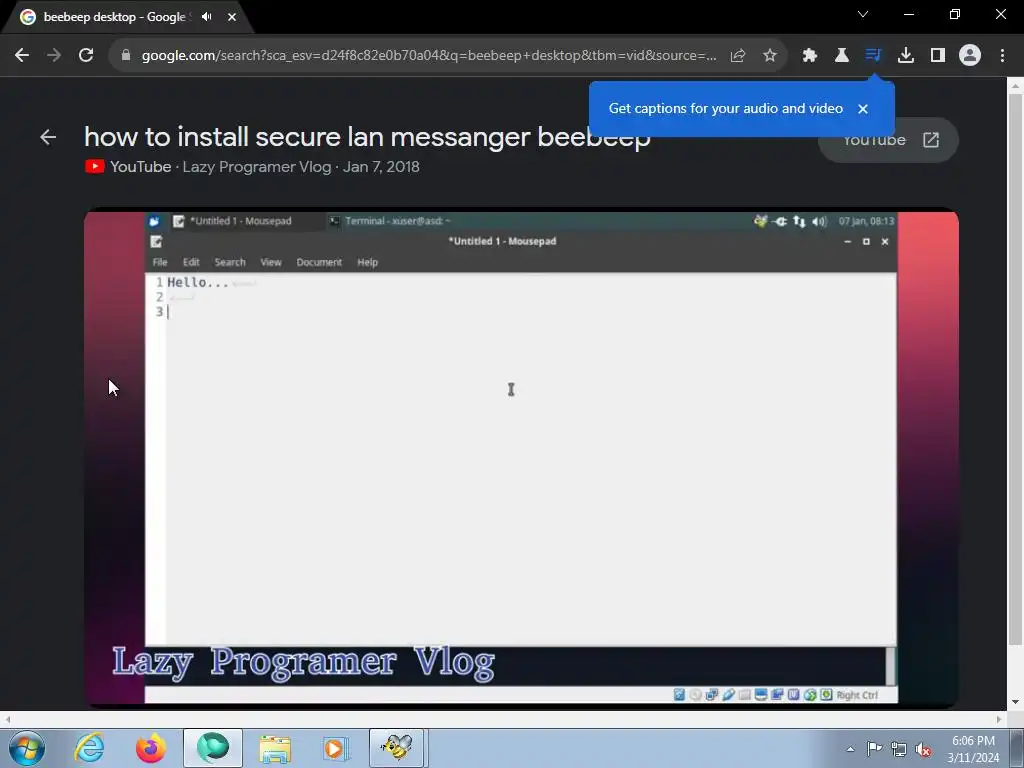Click the lock icon in address bar

pos(125,56)
